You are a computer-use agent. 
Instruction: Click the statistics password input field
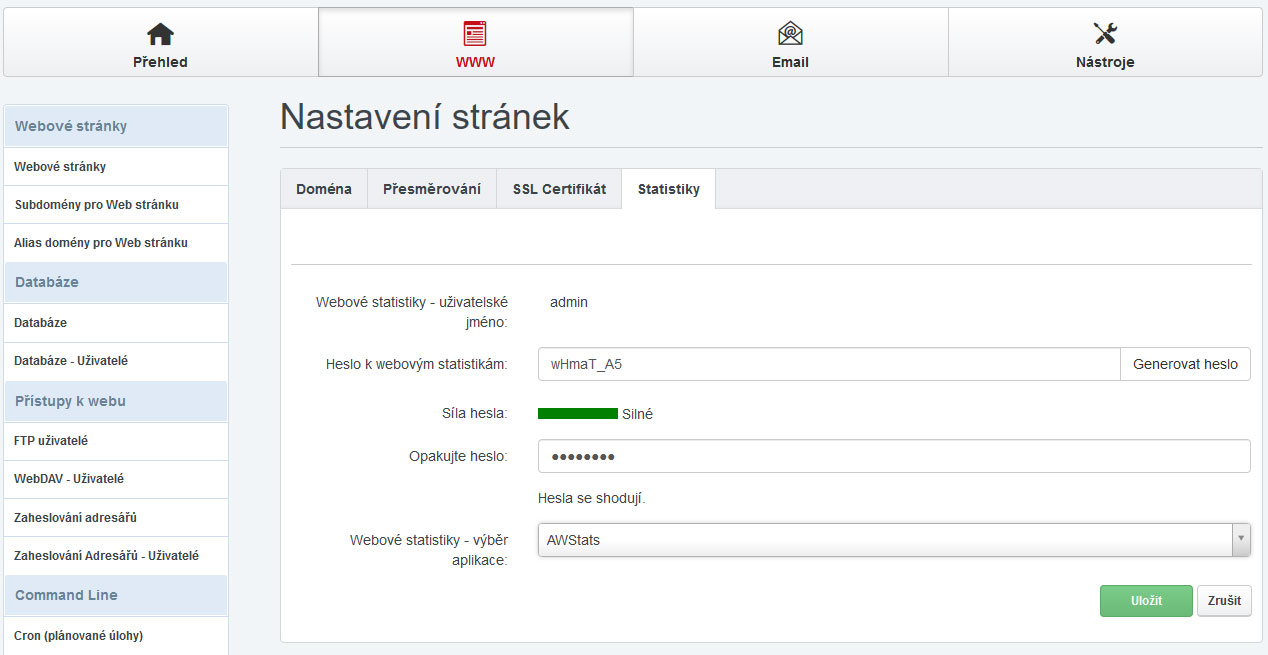pyautogui.click(x=828, y=364)
